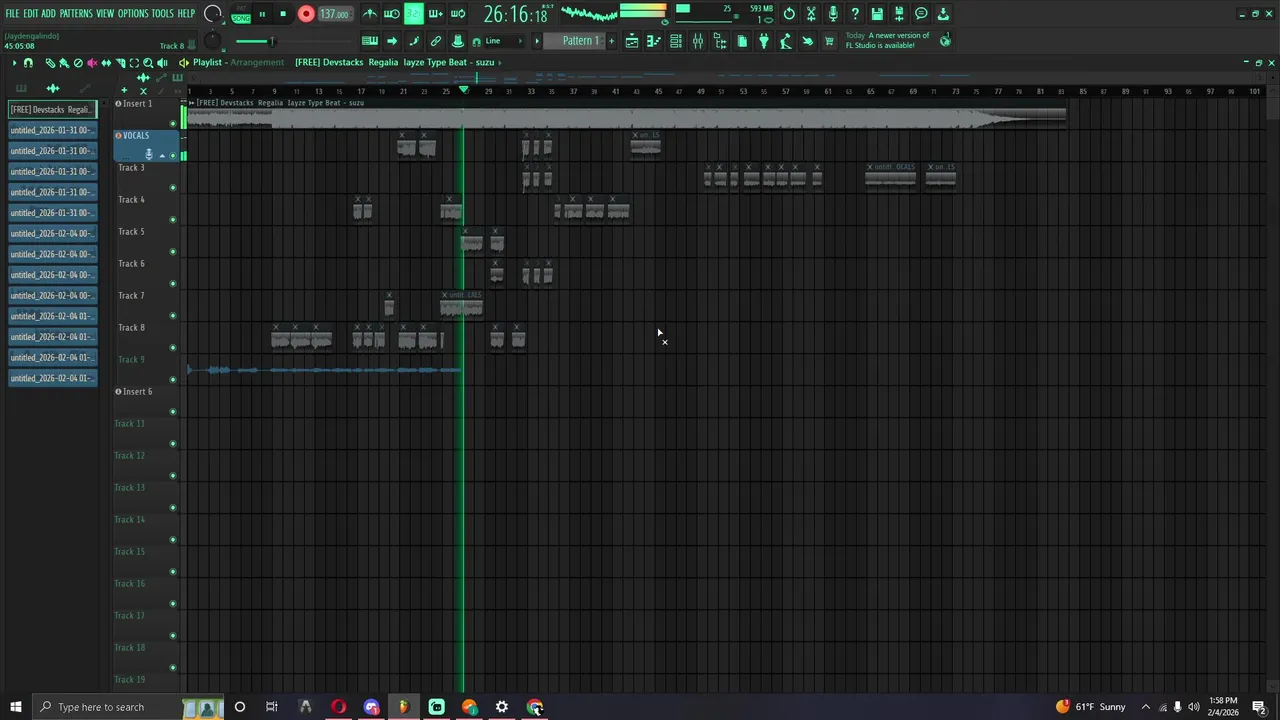Select the Paint brush tool in Playlist toolbar
This screenshot has height=720, width=1280.
tap(64, 62)
